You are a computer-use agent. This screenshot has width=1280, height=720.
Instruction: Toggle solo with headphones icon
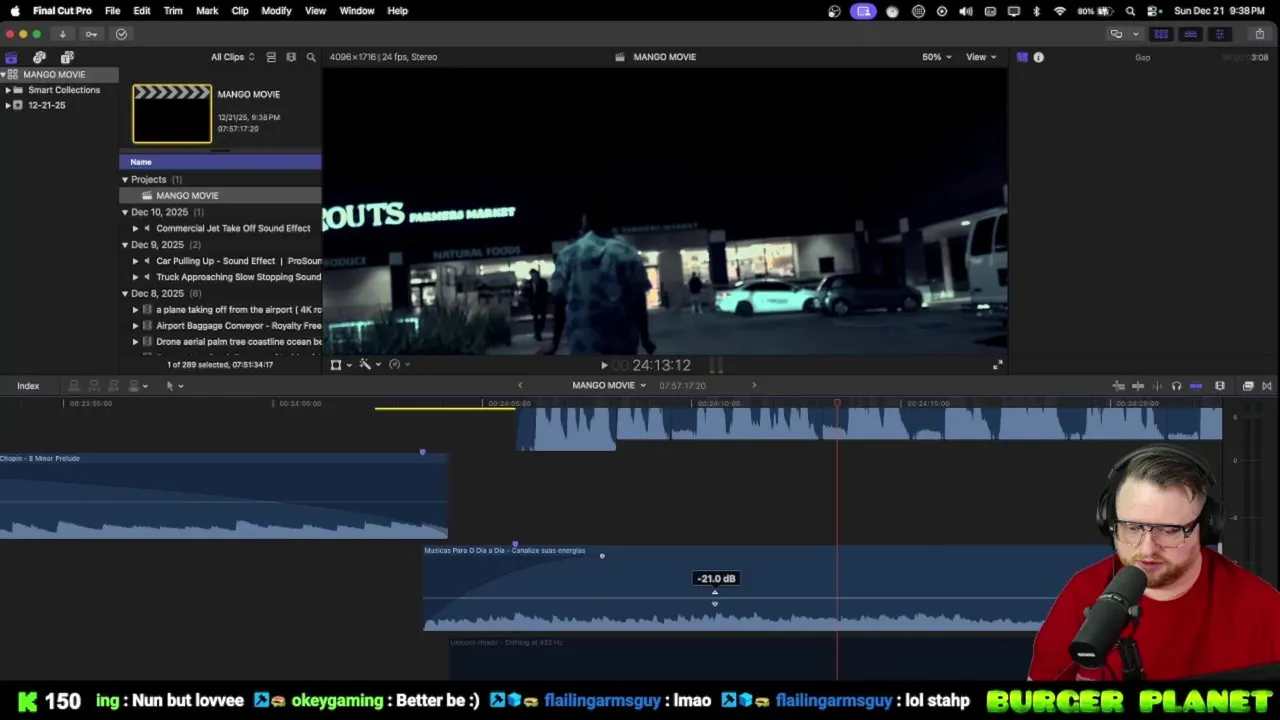tap(1176, 386)
